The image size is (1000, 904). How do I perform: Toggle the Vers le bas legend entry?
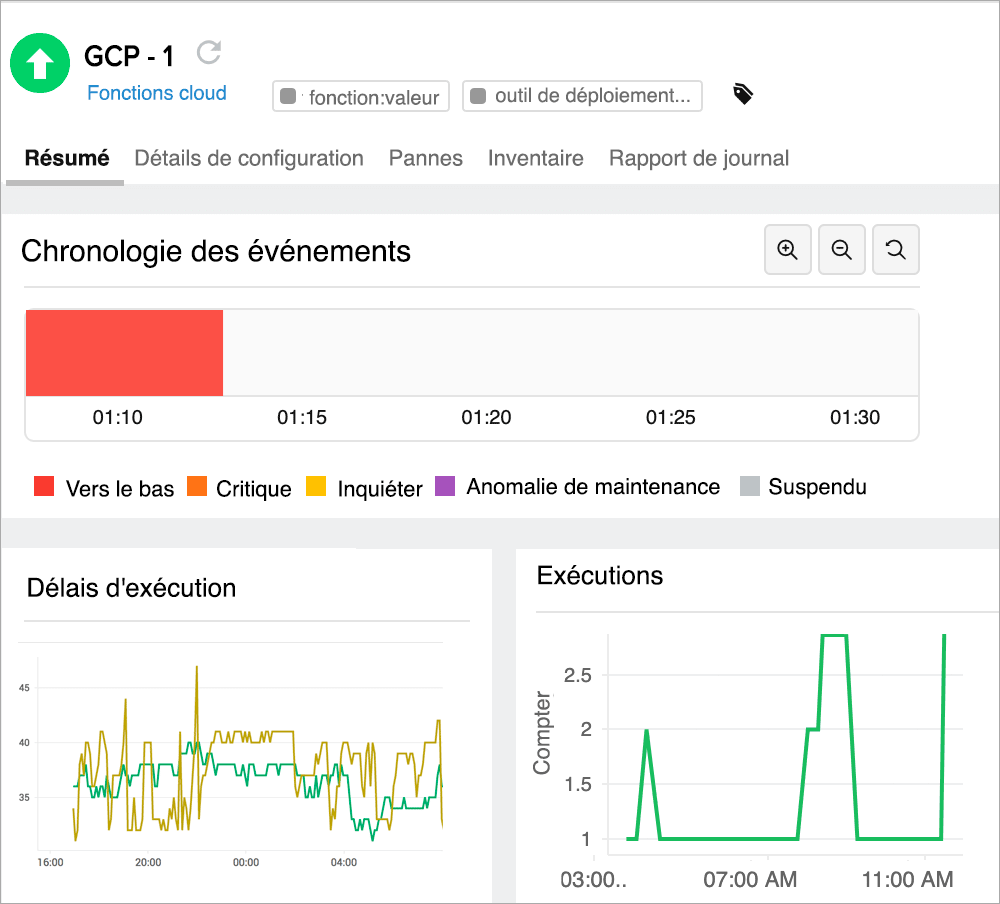click(x=103, y=487)
